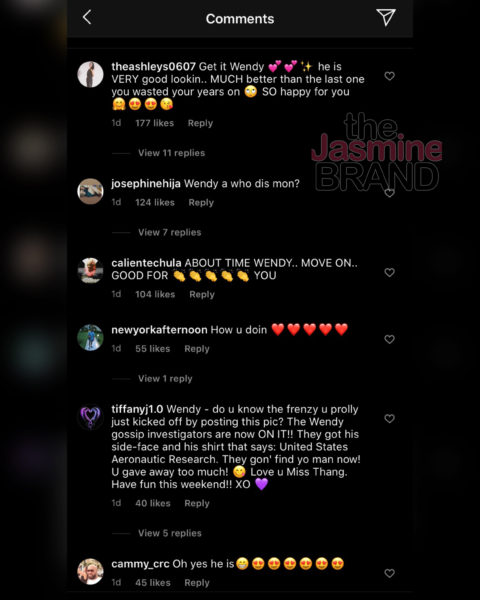Like calientechula's comment with the heart
Image resolution: width=480 pixels, height=600 pixels.
(389, 272)
